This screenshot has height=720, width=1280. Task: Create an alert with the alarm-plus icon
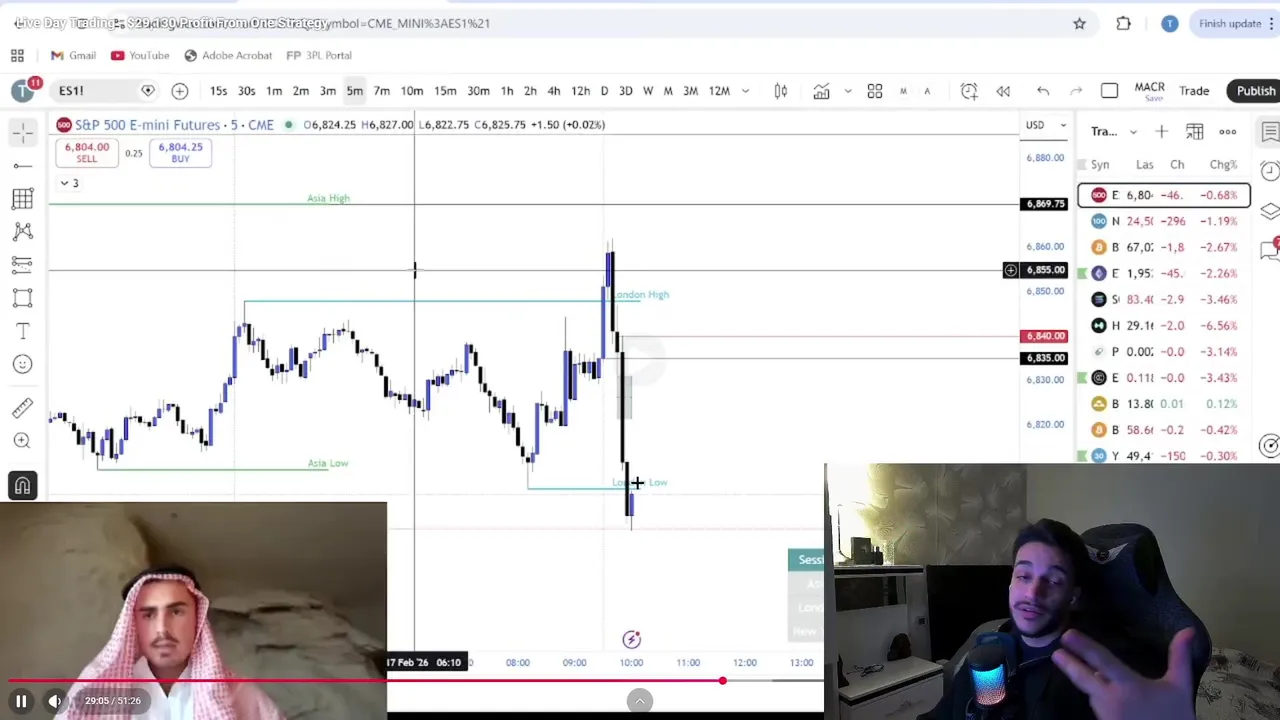(969, 91)
